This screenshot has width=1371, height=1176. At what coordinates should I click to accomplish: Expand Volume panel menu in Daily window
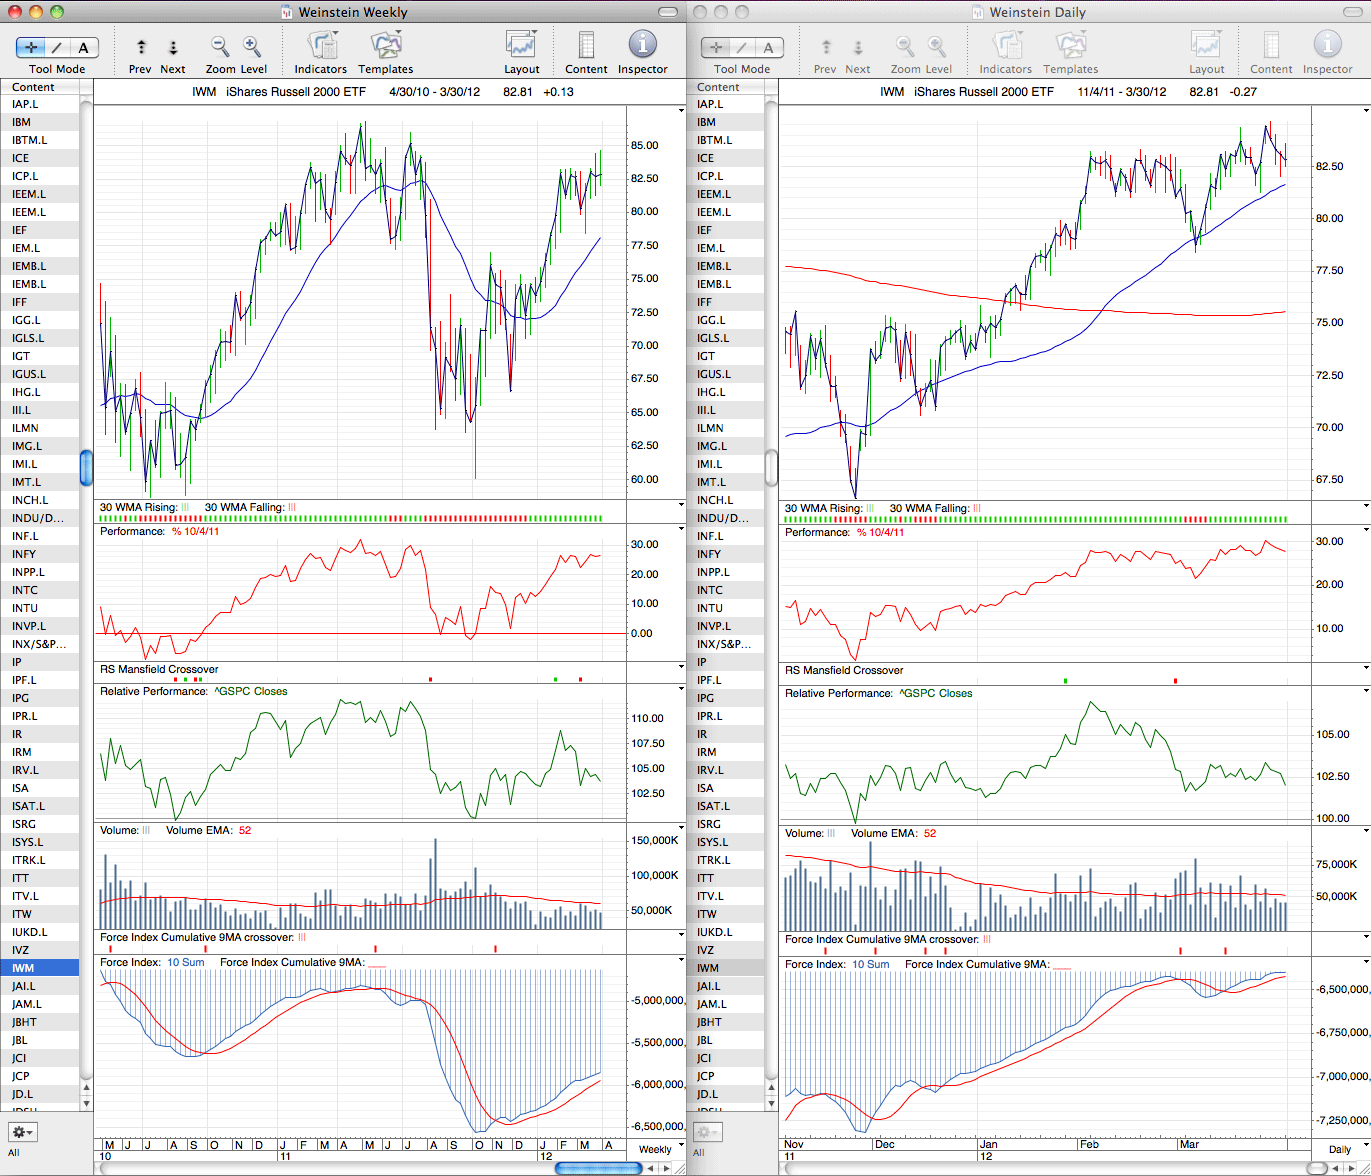click(1366, 829)
